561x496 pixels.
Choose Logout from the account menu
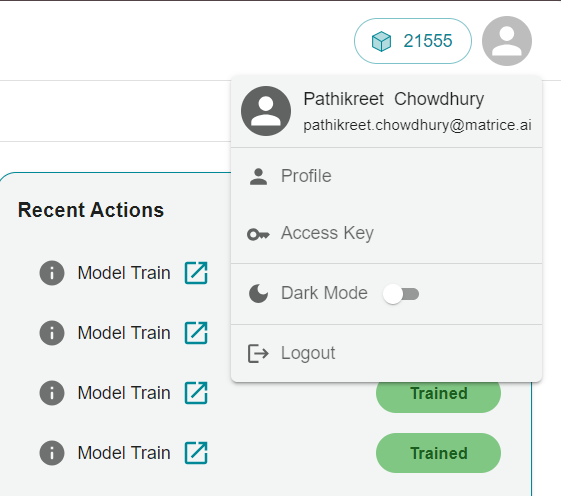386,353
